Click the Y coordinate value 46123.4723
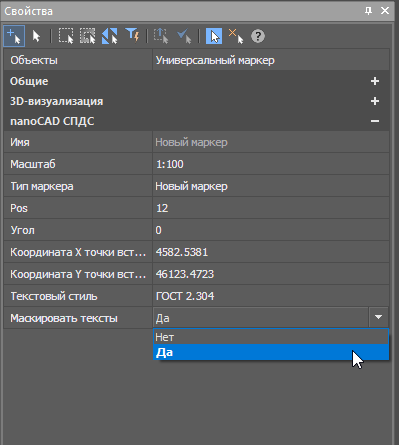Screen dimensions: 399x445 coord(271,274)
